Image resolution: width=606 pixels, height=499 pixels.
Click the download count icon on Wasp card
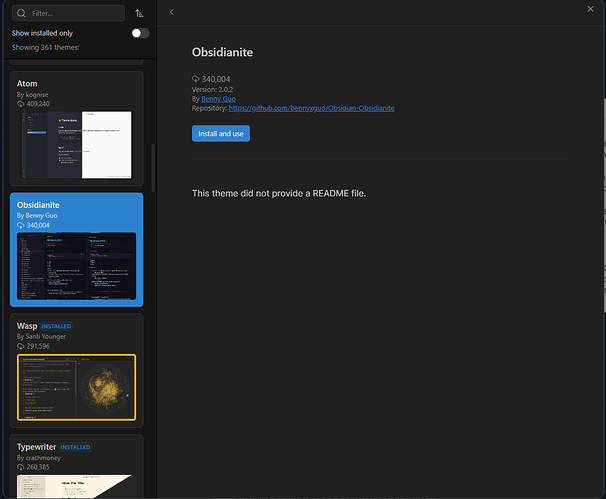tap(20, 346)
